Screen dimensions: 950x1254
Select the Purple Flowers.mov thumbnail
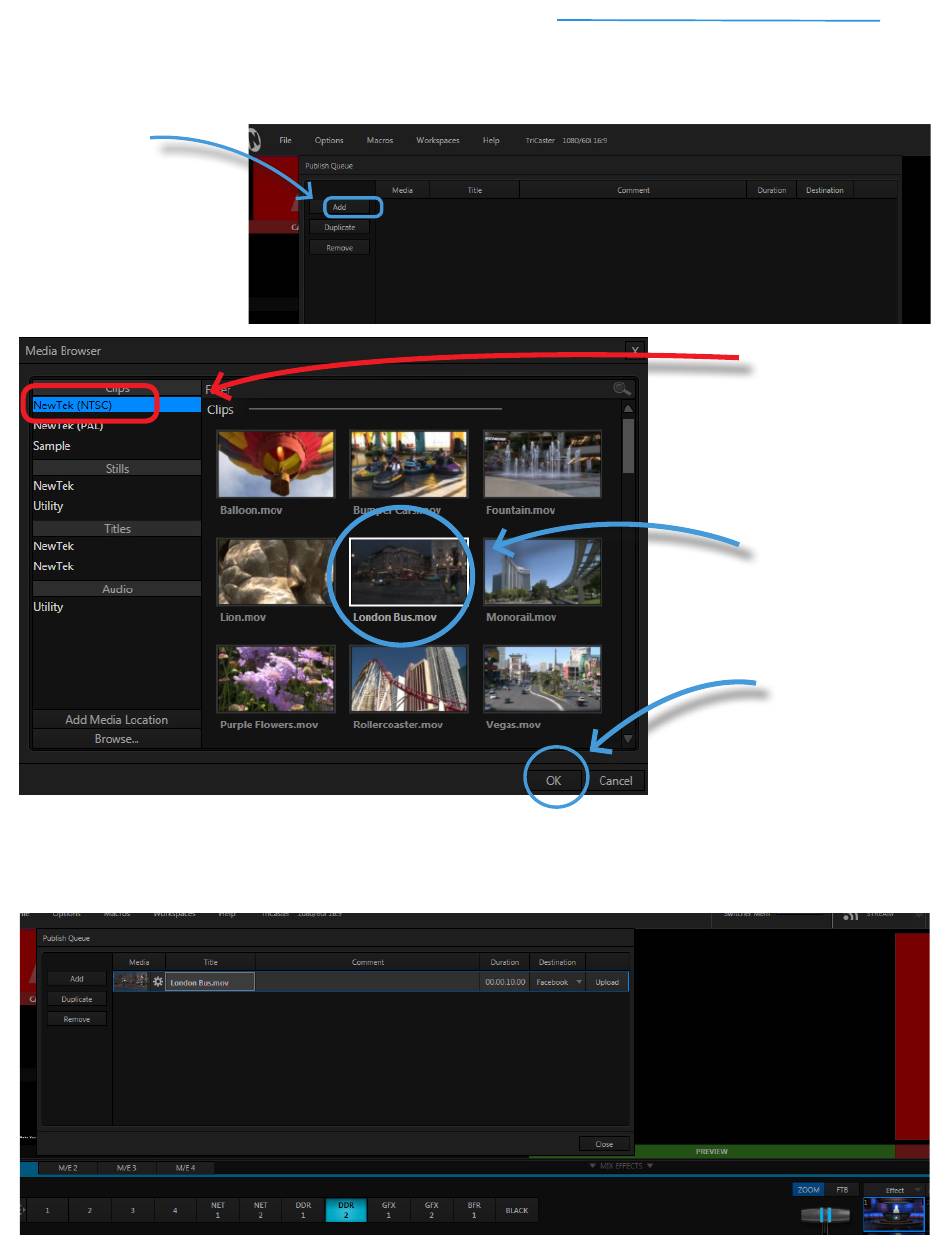tap(276, 678)
